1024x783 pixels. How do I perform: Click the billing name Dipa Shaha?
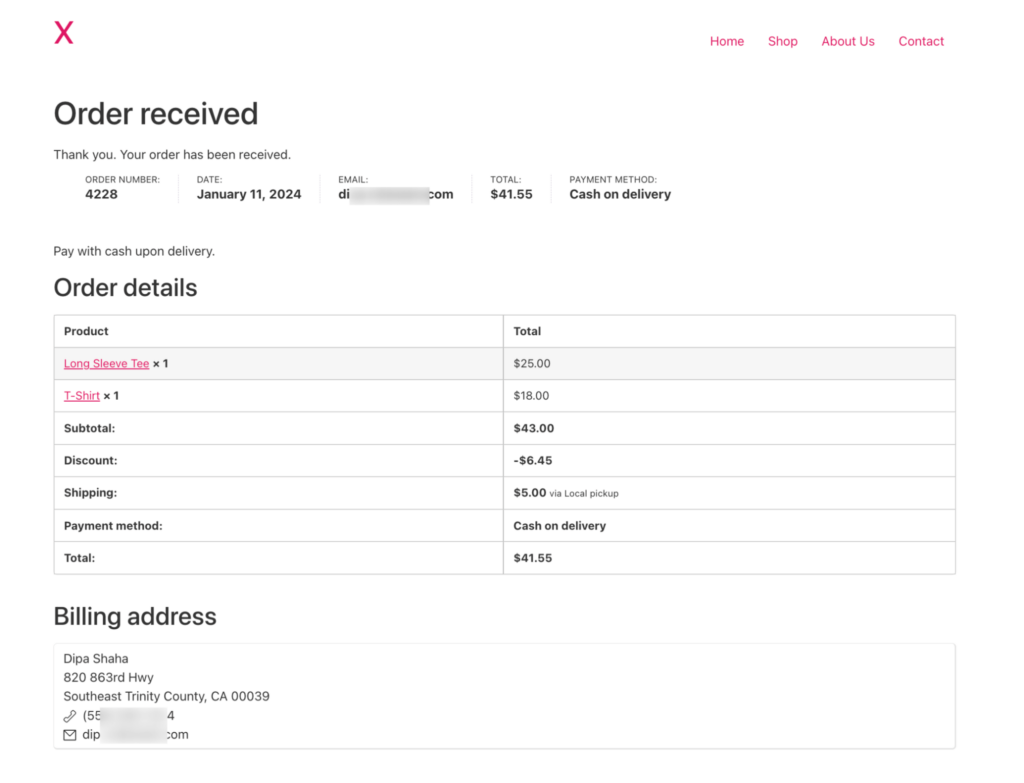pos(96,659)
